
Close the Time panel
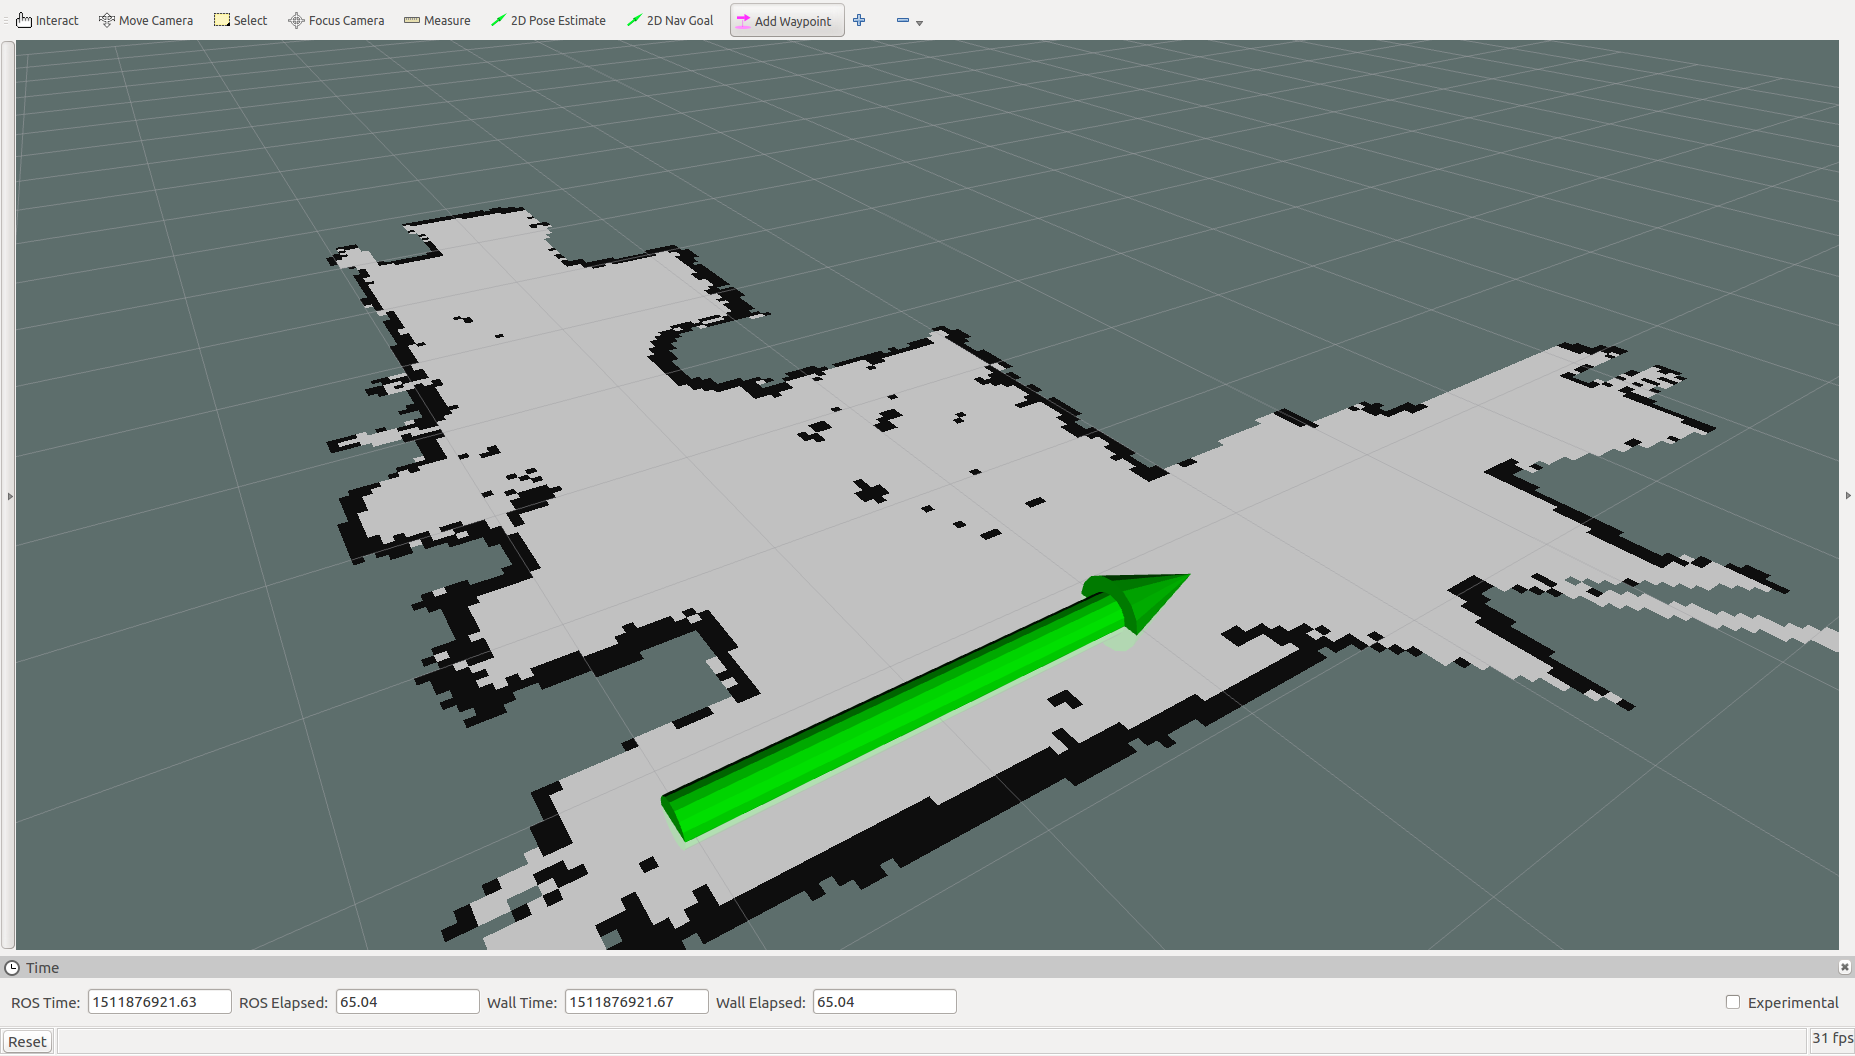click(1845, 967)
